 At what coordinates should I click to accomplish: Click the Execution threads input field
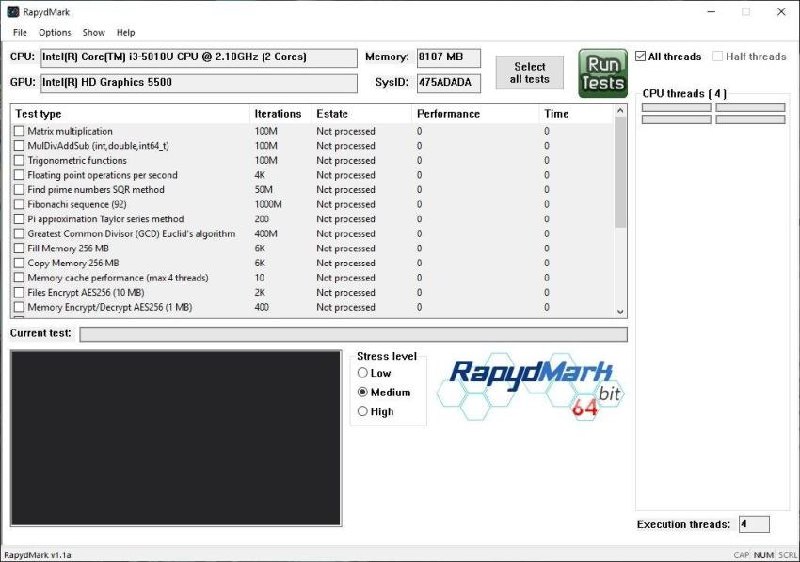(754, 524)
